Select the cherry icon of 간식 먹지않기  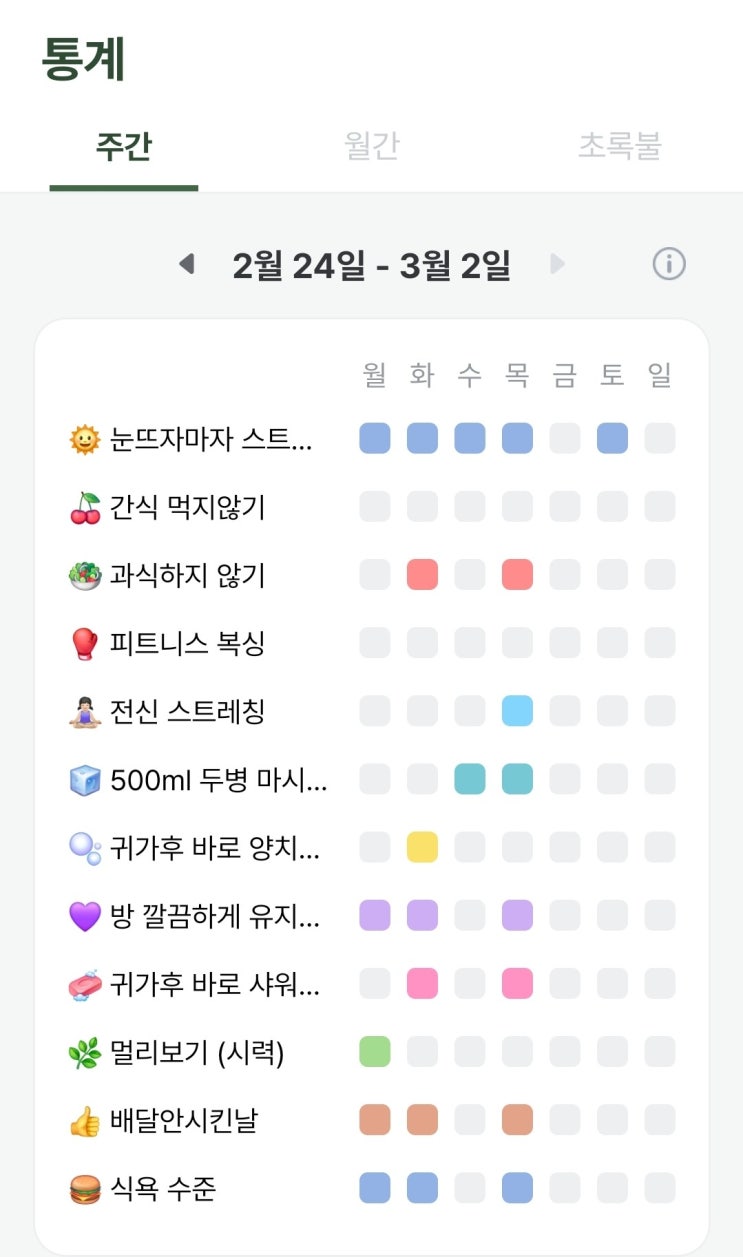tap(85, 507)
